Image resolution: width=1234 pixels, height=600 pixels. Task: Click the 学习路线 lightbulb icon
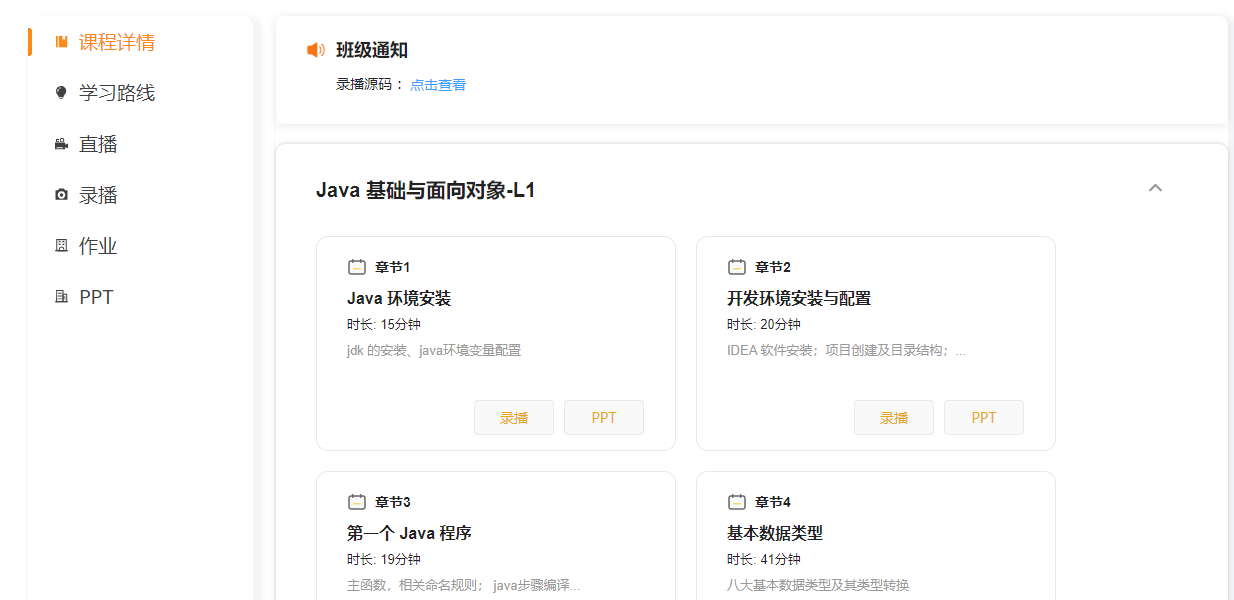[61, 93]
